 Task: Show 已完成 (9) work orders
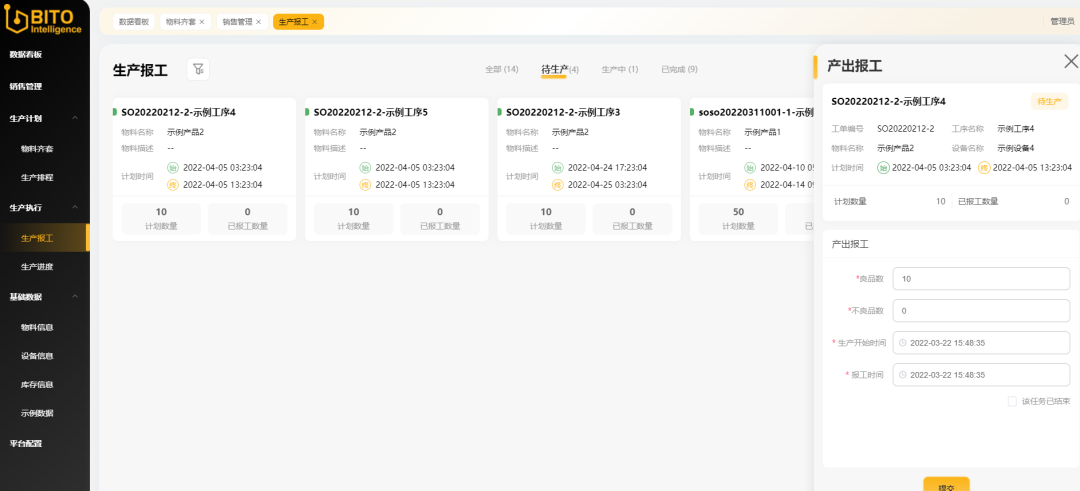(679, 70)
